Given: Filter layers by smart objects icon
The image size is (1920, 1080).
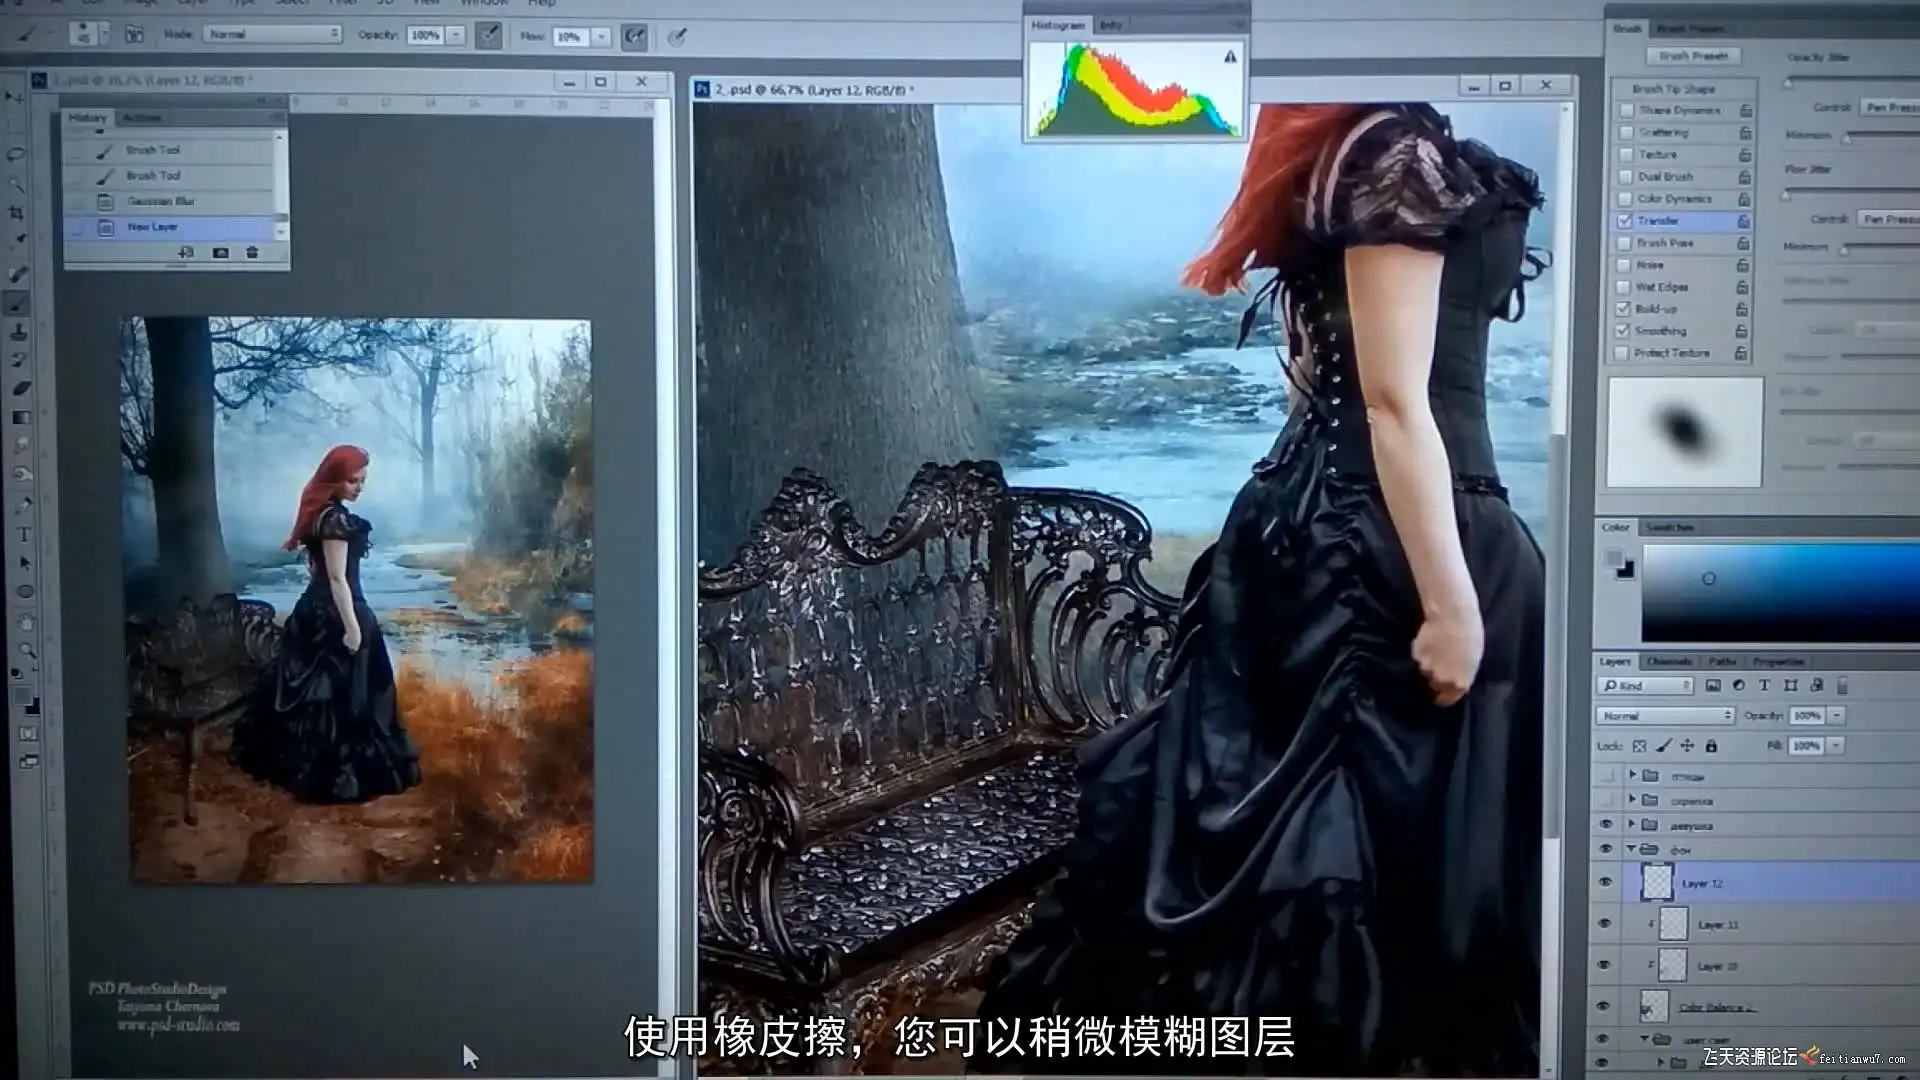Looking at the screenshot, I should click(x=1816, y=685).
